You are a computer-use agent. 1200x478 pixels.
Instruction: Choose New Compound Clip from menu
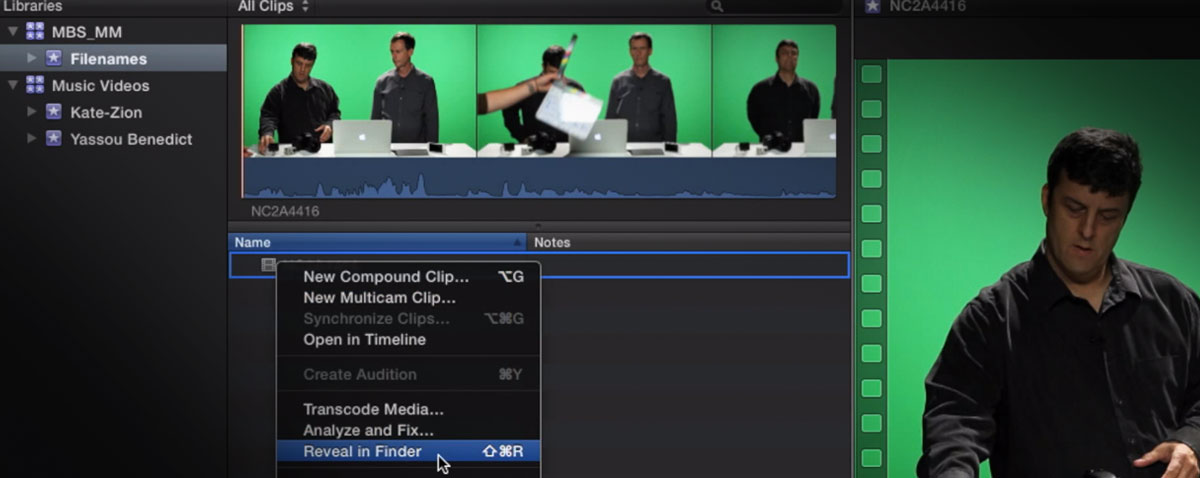point(410,277)
